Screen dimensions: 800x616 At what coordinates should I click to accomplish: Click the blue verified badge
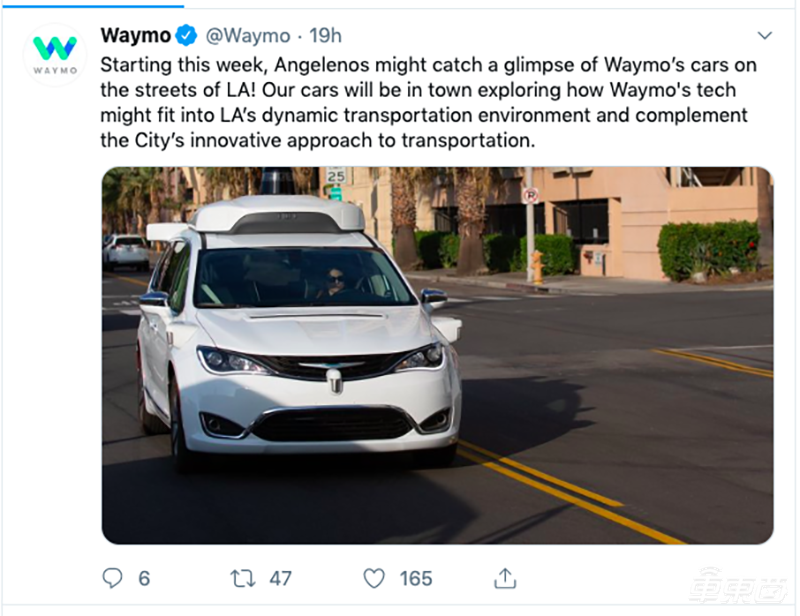(187, 36)
